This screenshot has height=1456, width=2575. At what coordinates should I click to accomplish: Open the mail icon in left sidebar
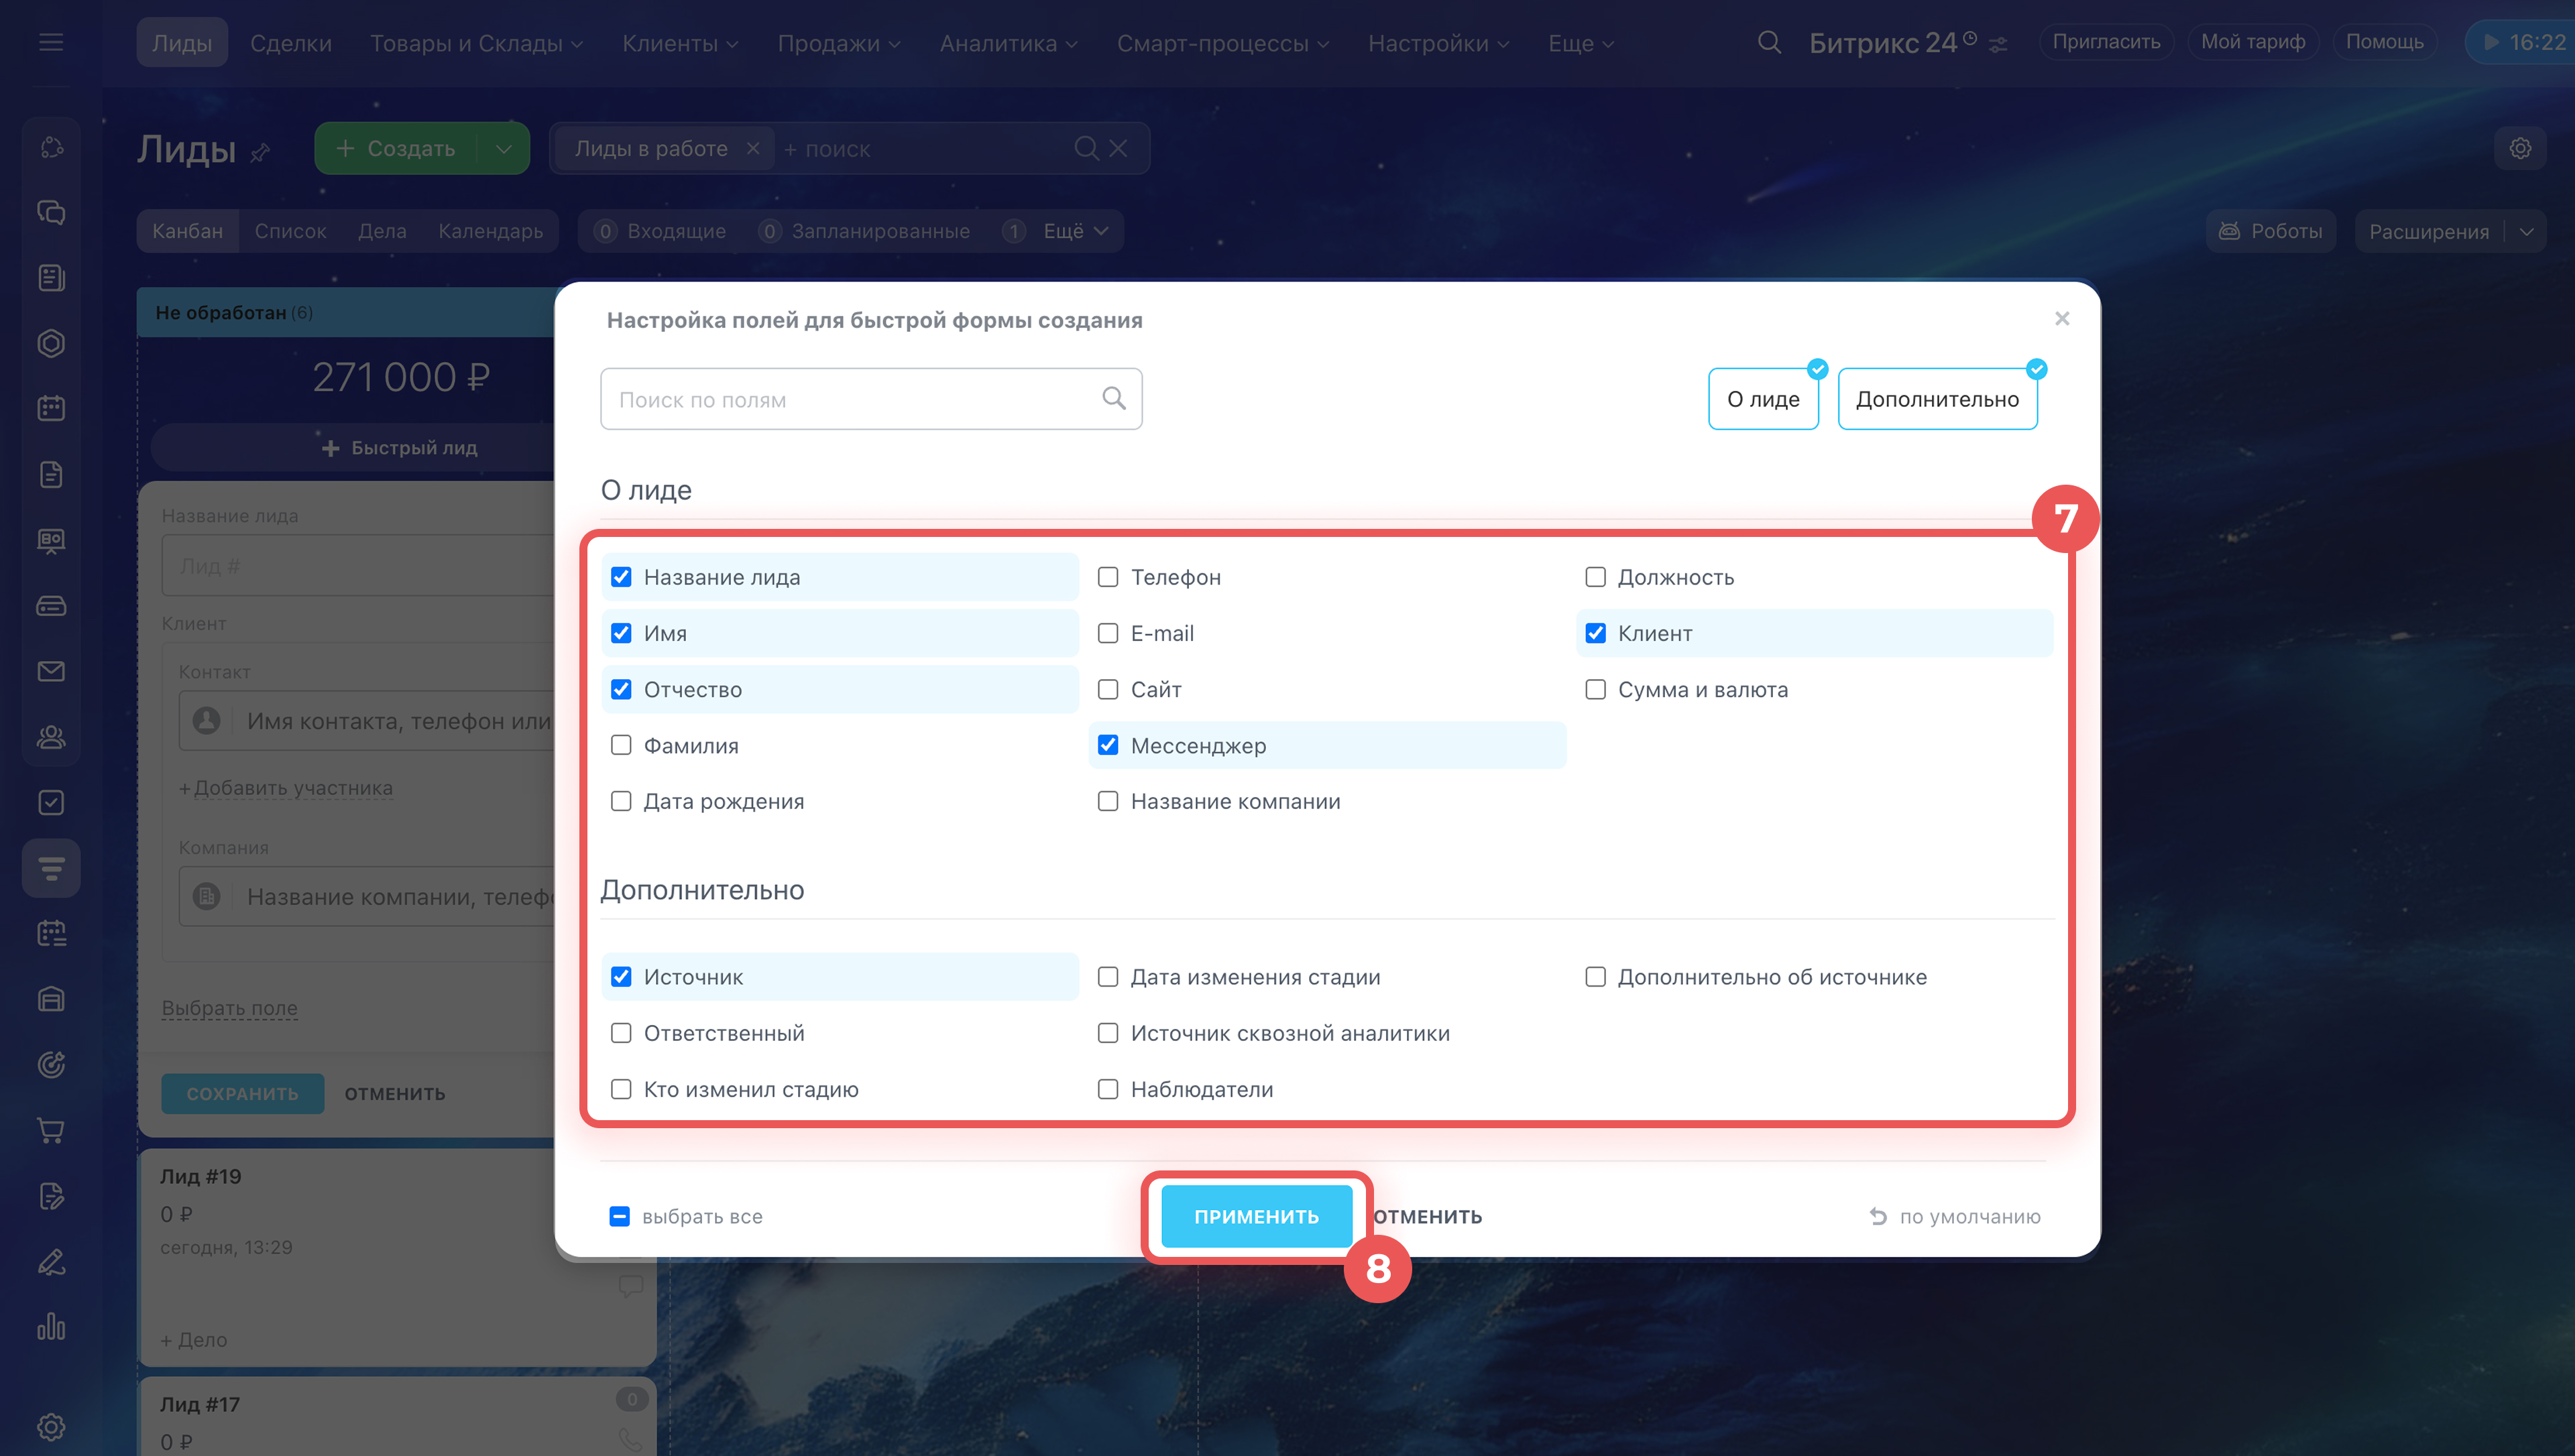pyautogui.click(x=51, y=671)
